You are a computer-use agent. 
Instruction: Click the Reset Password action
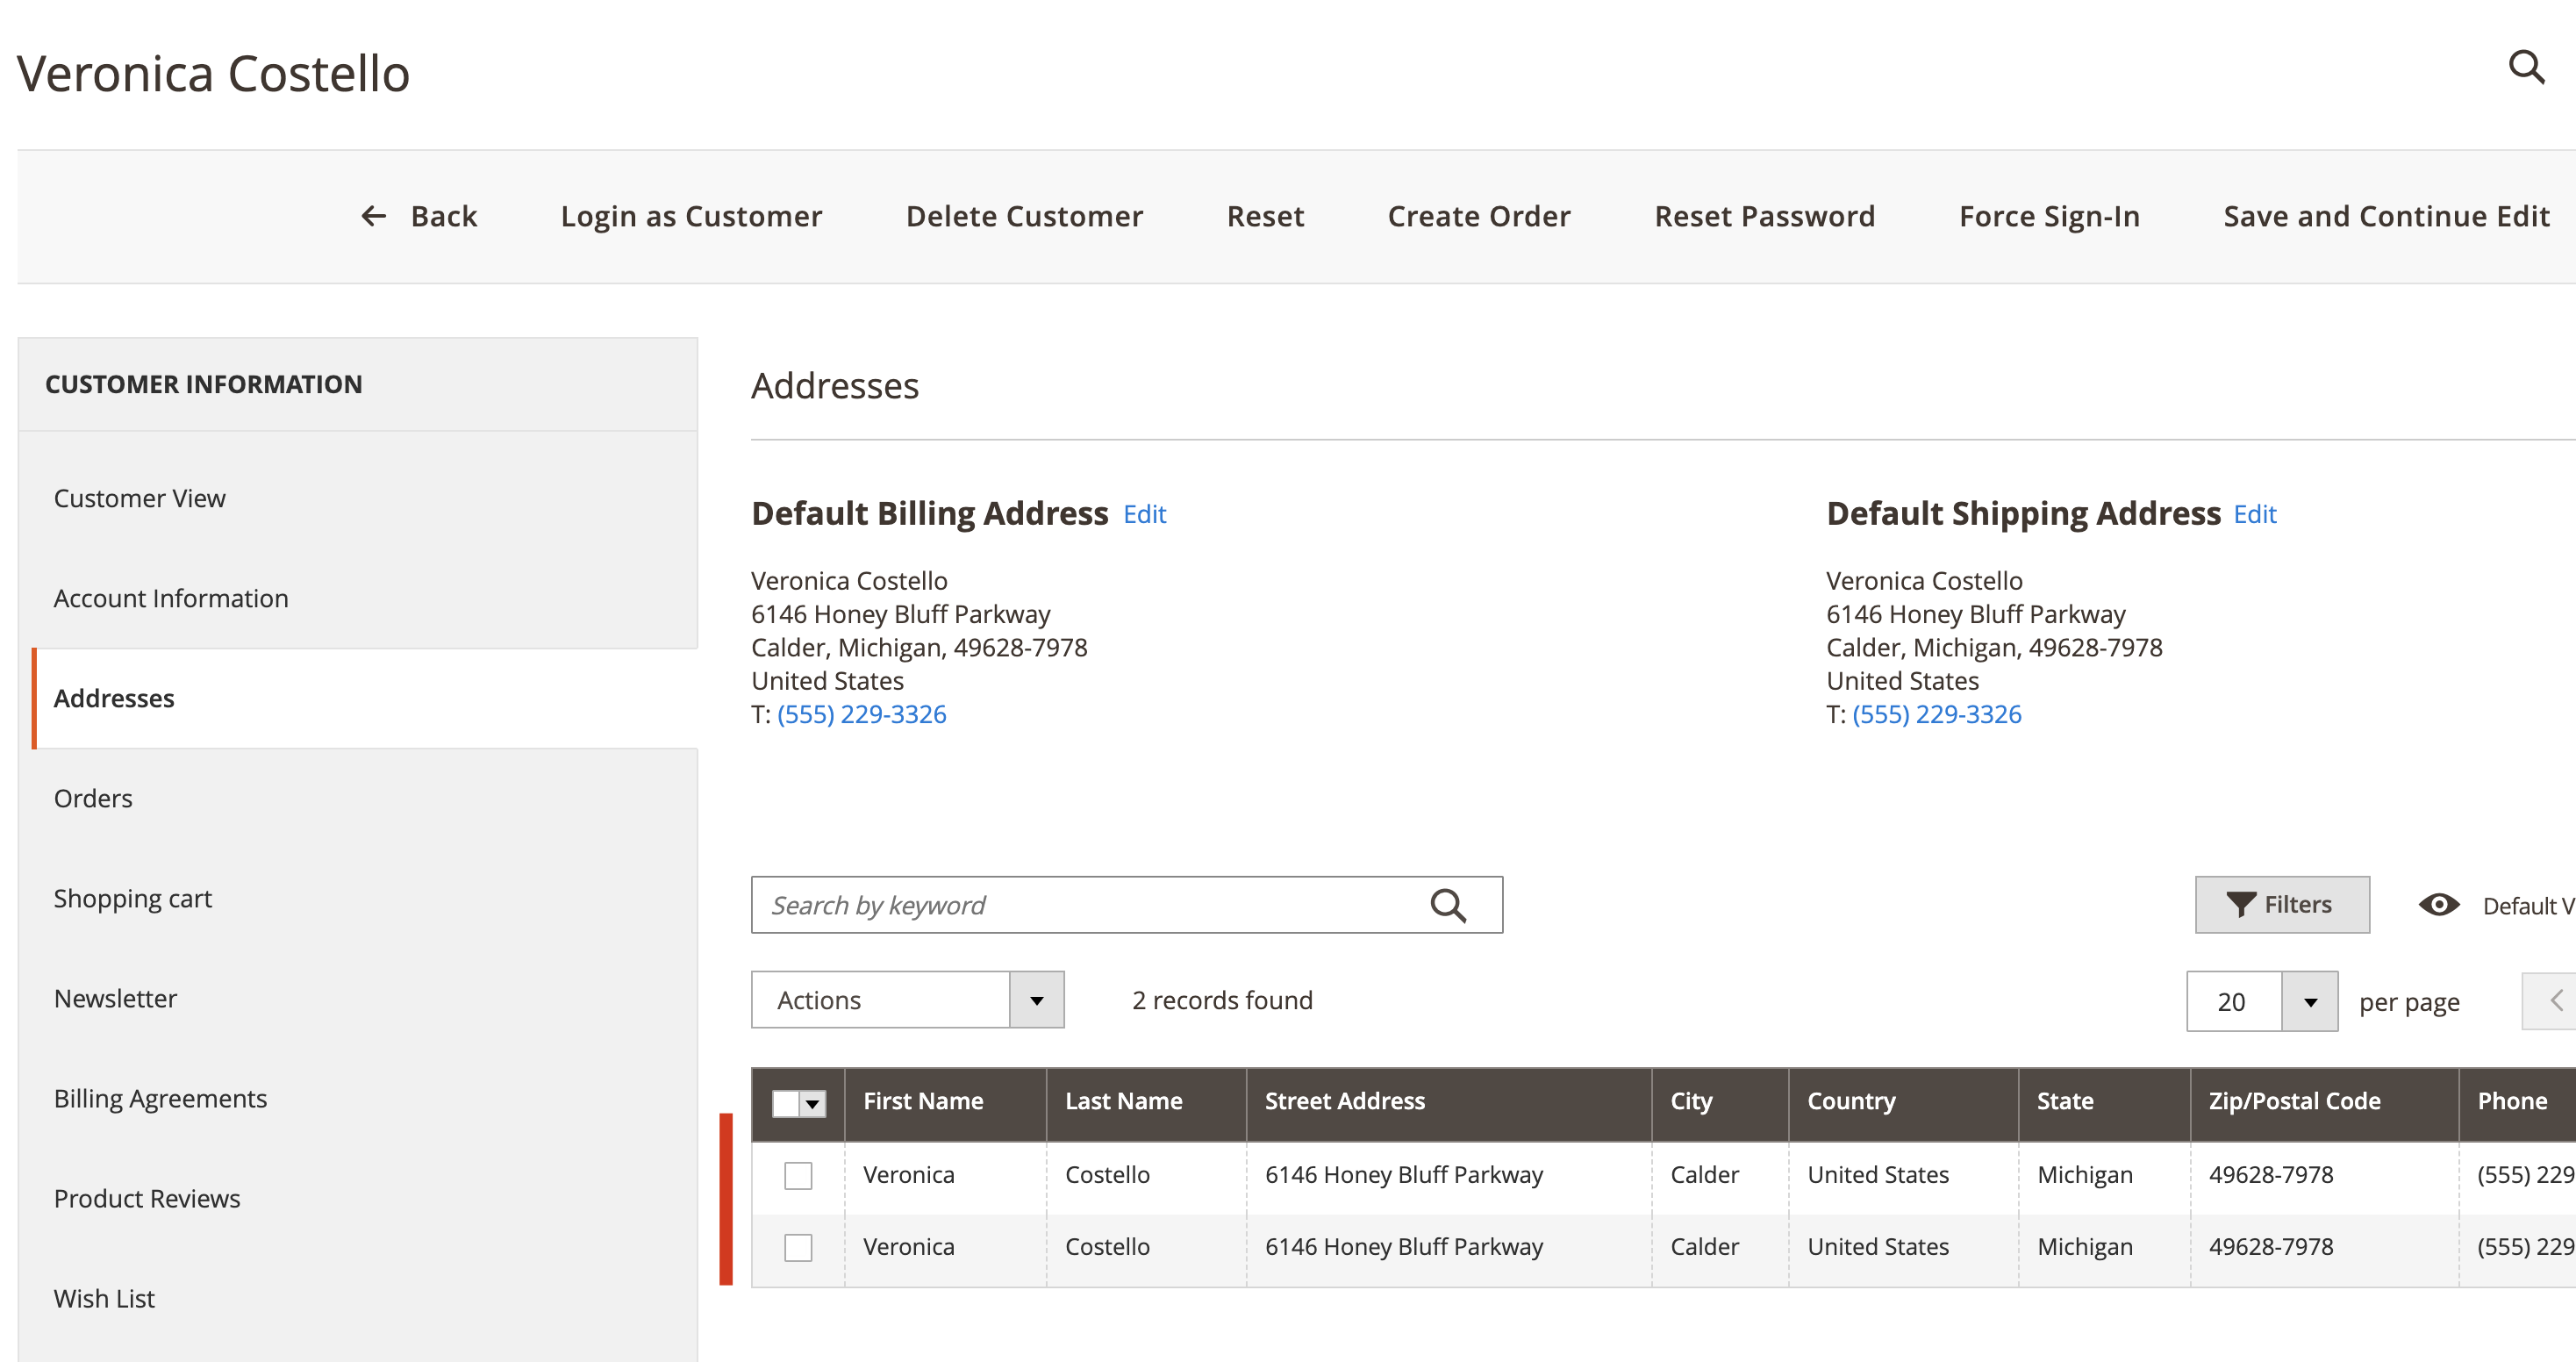point(1765,216)
